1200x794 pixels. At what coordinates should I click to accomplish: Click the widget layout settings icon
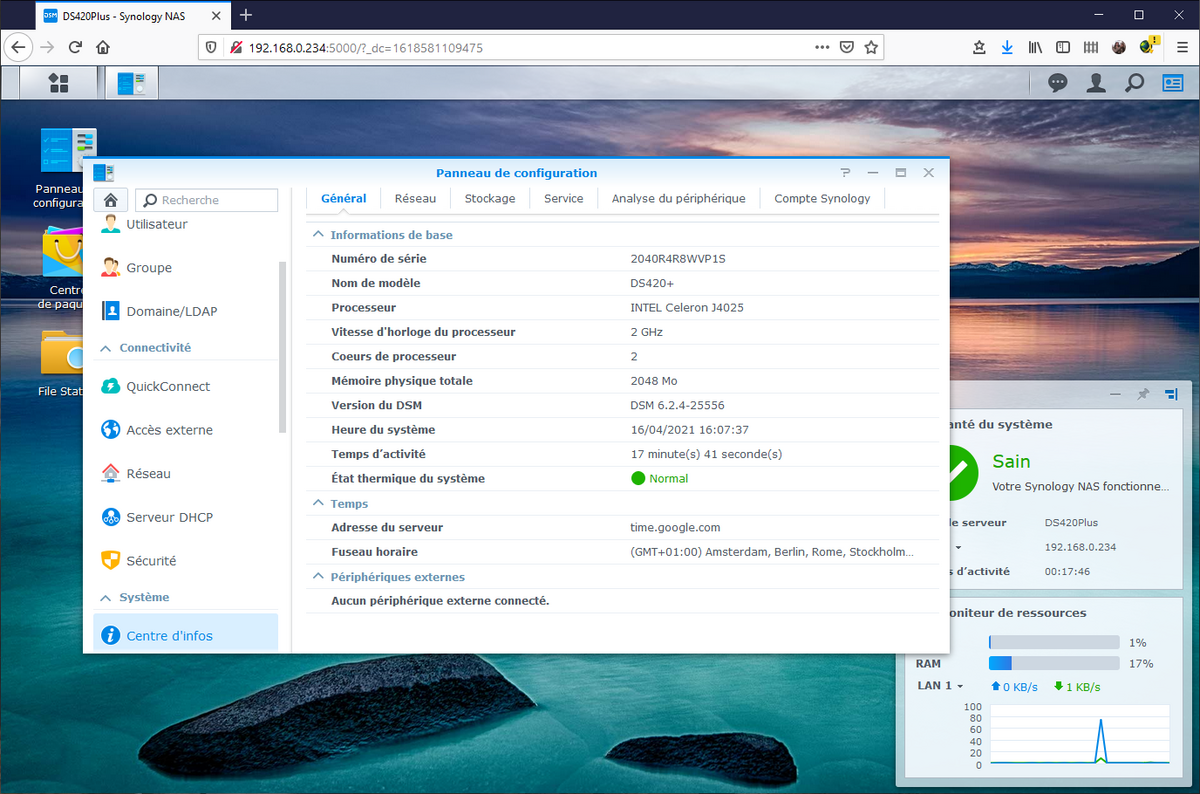click(x=1170, y=395)
